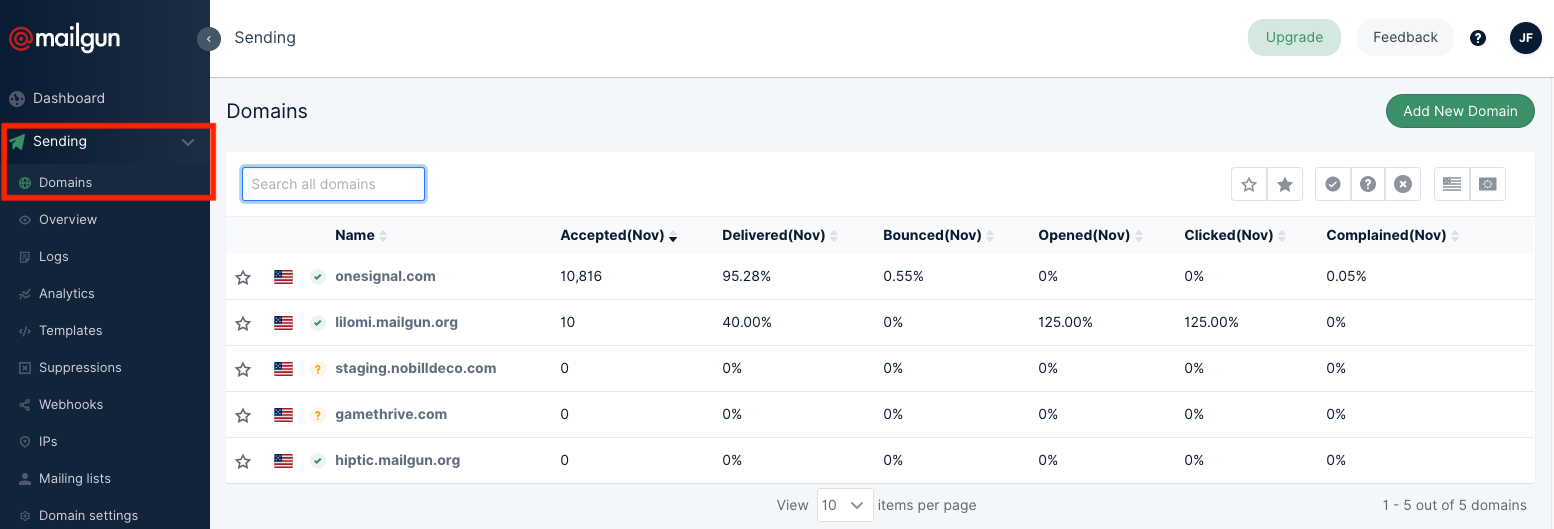Sort by Bounced(Nov) column
Image resolution: width=1554 pixels, height=529 pixels.
pyautogui.click(x=939, y=236)
